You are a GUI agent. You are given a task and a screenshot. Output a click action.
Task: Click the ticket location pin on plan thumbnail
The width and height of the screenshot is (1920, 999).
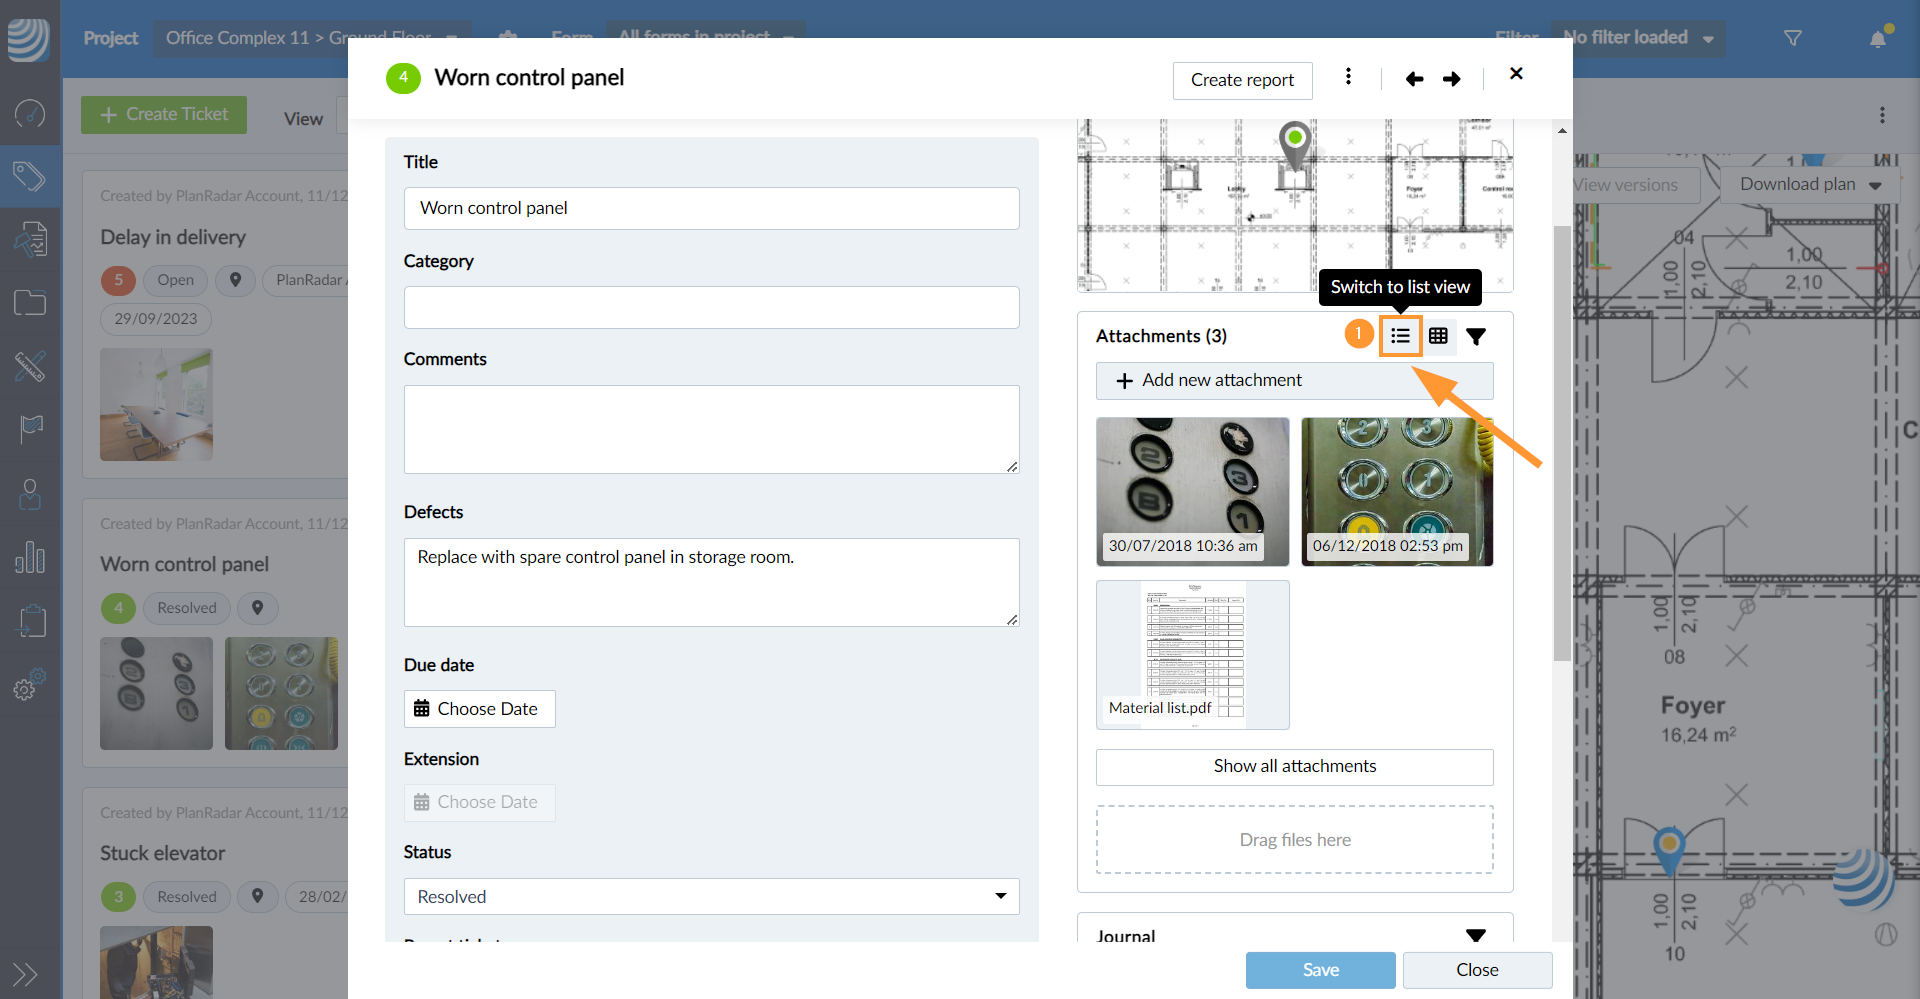coord(1295,144)
